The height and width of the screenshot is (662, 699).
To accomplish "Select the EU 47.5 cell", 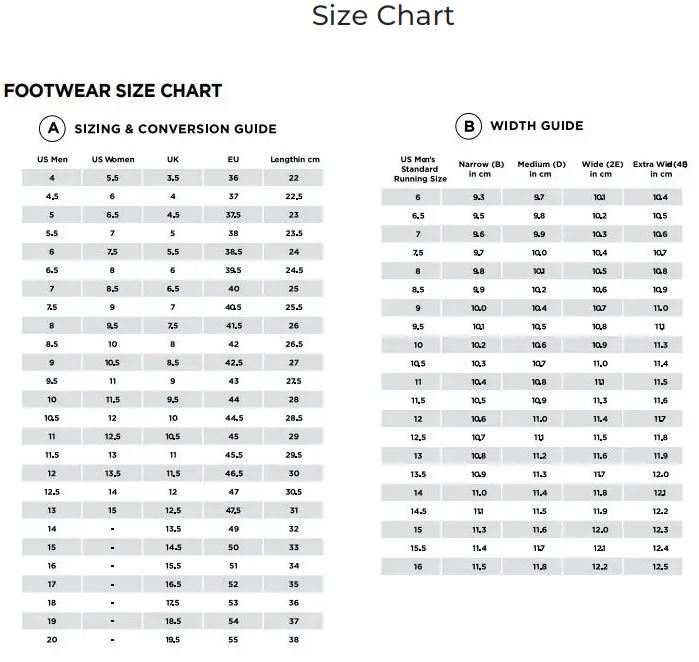I will coord(233,509).
